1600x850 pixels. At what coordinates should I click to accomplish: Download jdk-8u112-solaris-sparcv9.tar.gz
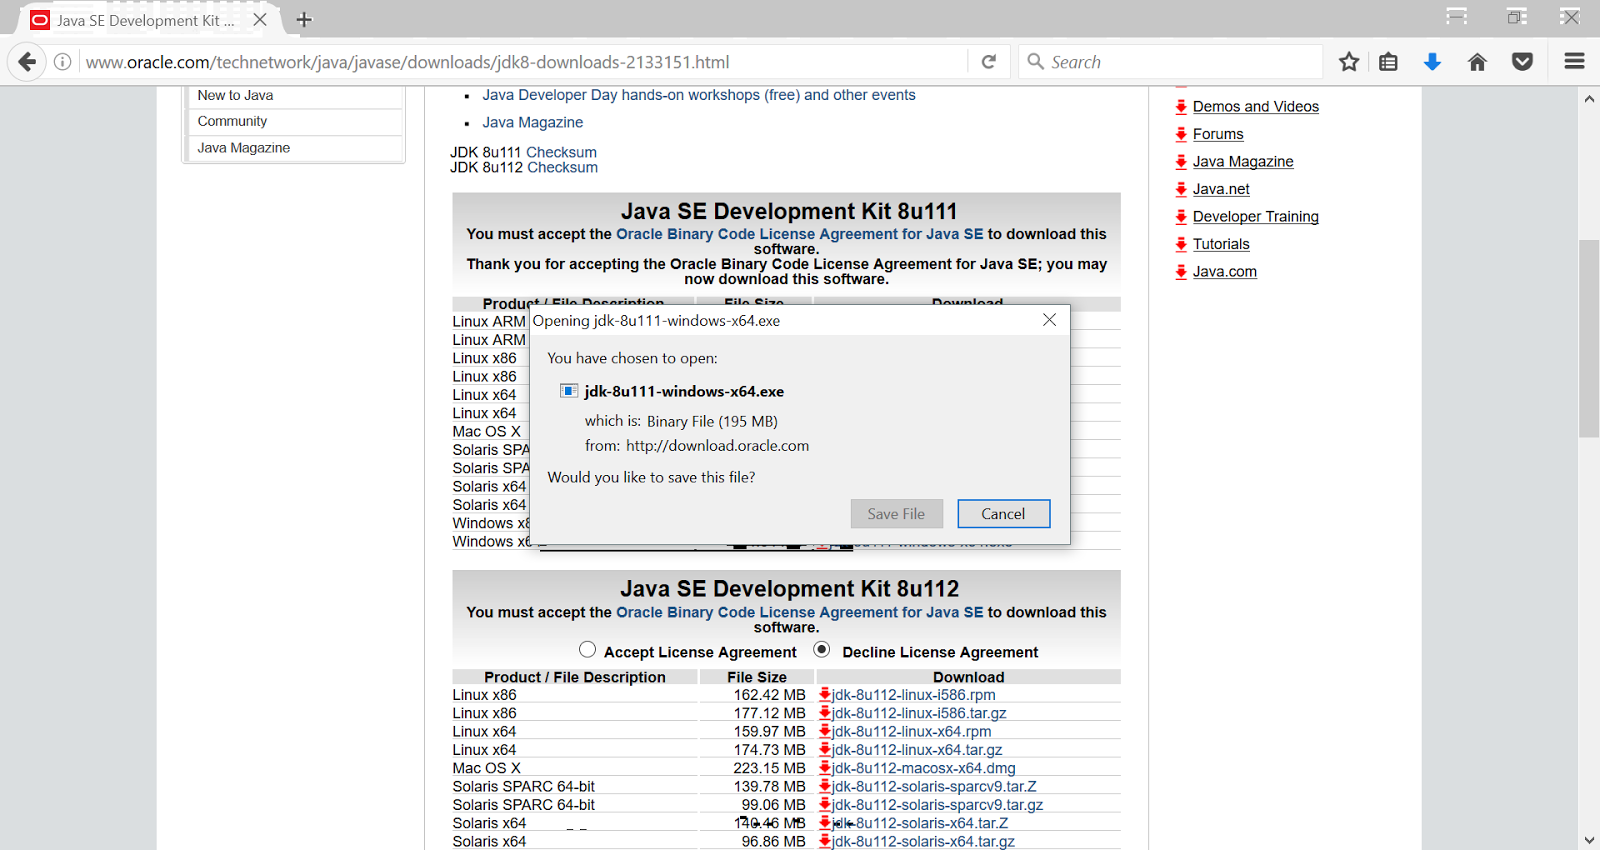[x=937, y=805]
